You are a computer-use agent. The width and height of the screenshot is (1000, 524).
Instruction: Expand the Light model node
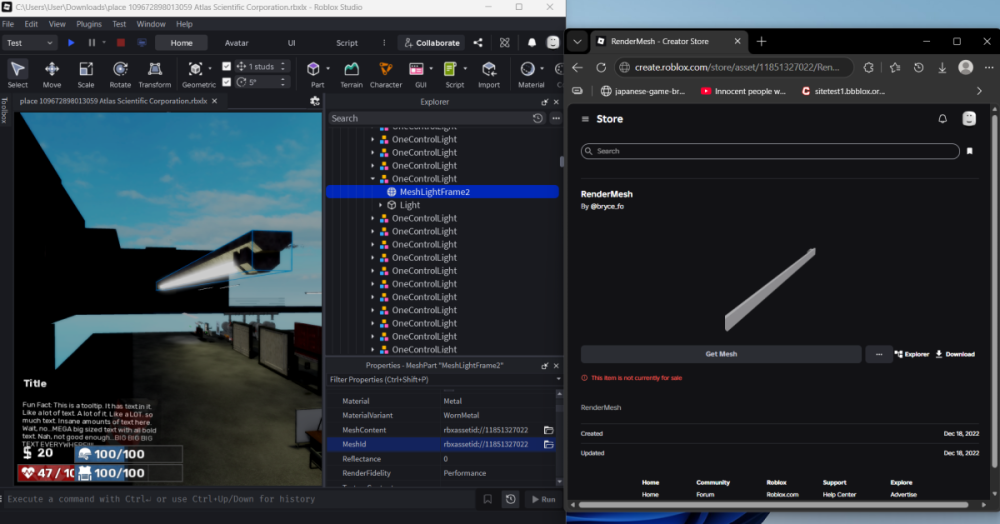381,205
